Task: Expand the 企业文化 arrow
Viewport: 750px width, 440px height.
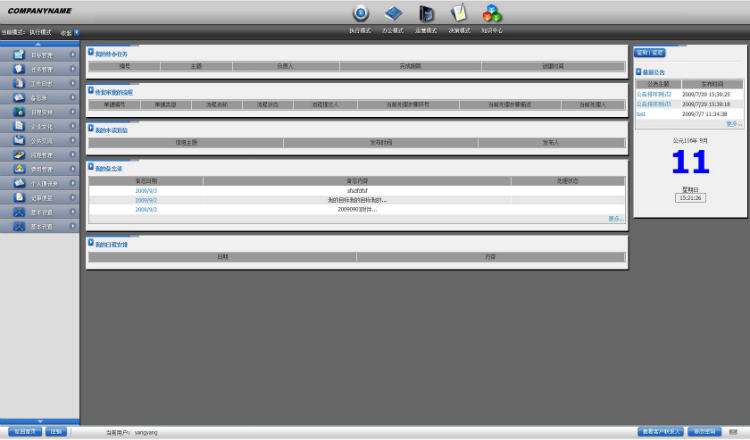Action: tap(73, 126)
